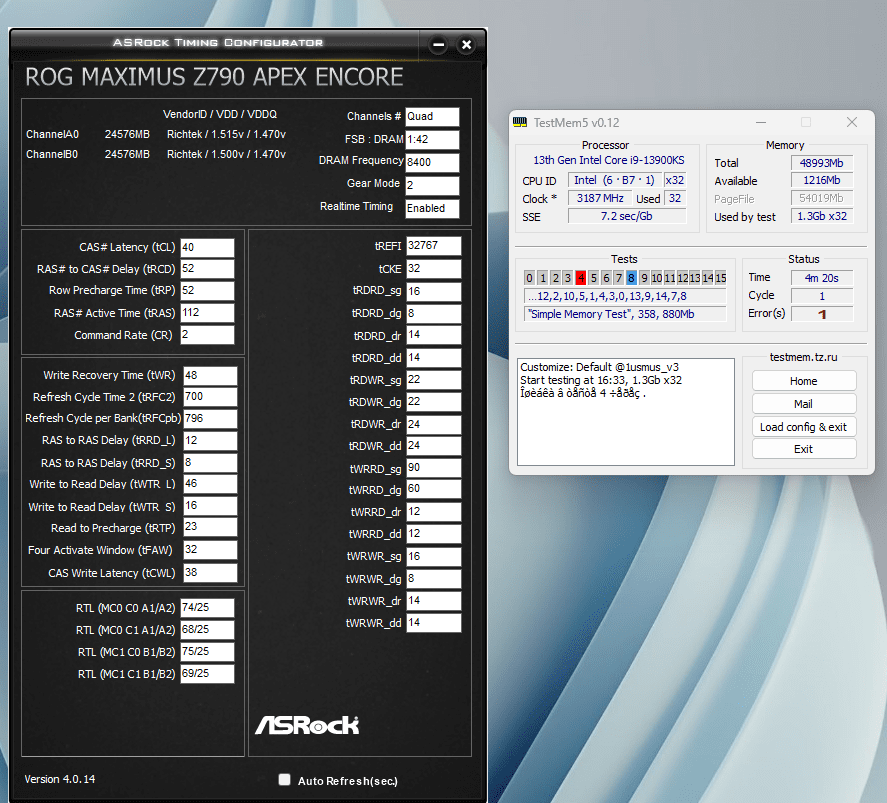
Task: Click the Gear Mode field
Action: pyautogui.click(x=432, y=185)
